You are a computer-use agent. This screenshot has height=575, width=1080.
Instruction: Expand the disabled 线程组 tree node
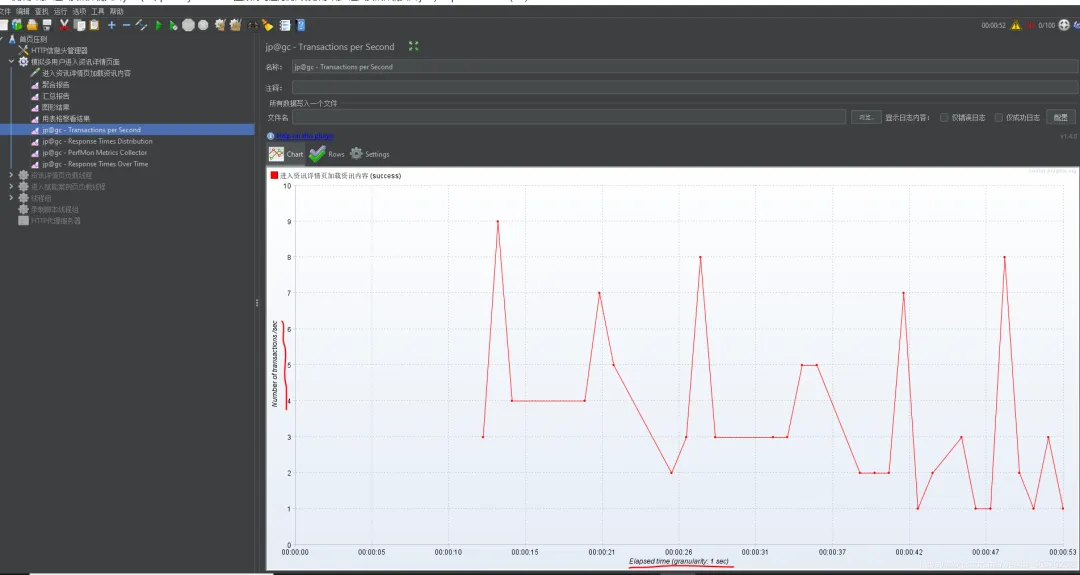point(11,198)
